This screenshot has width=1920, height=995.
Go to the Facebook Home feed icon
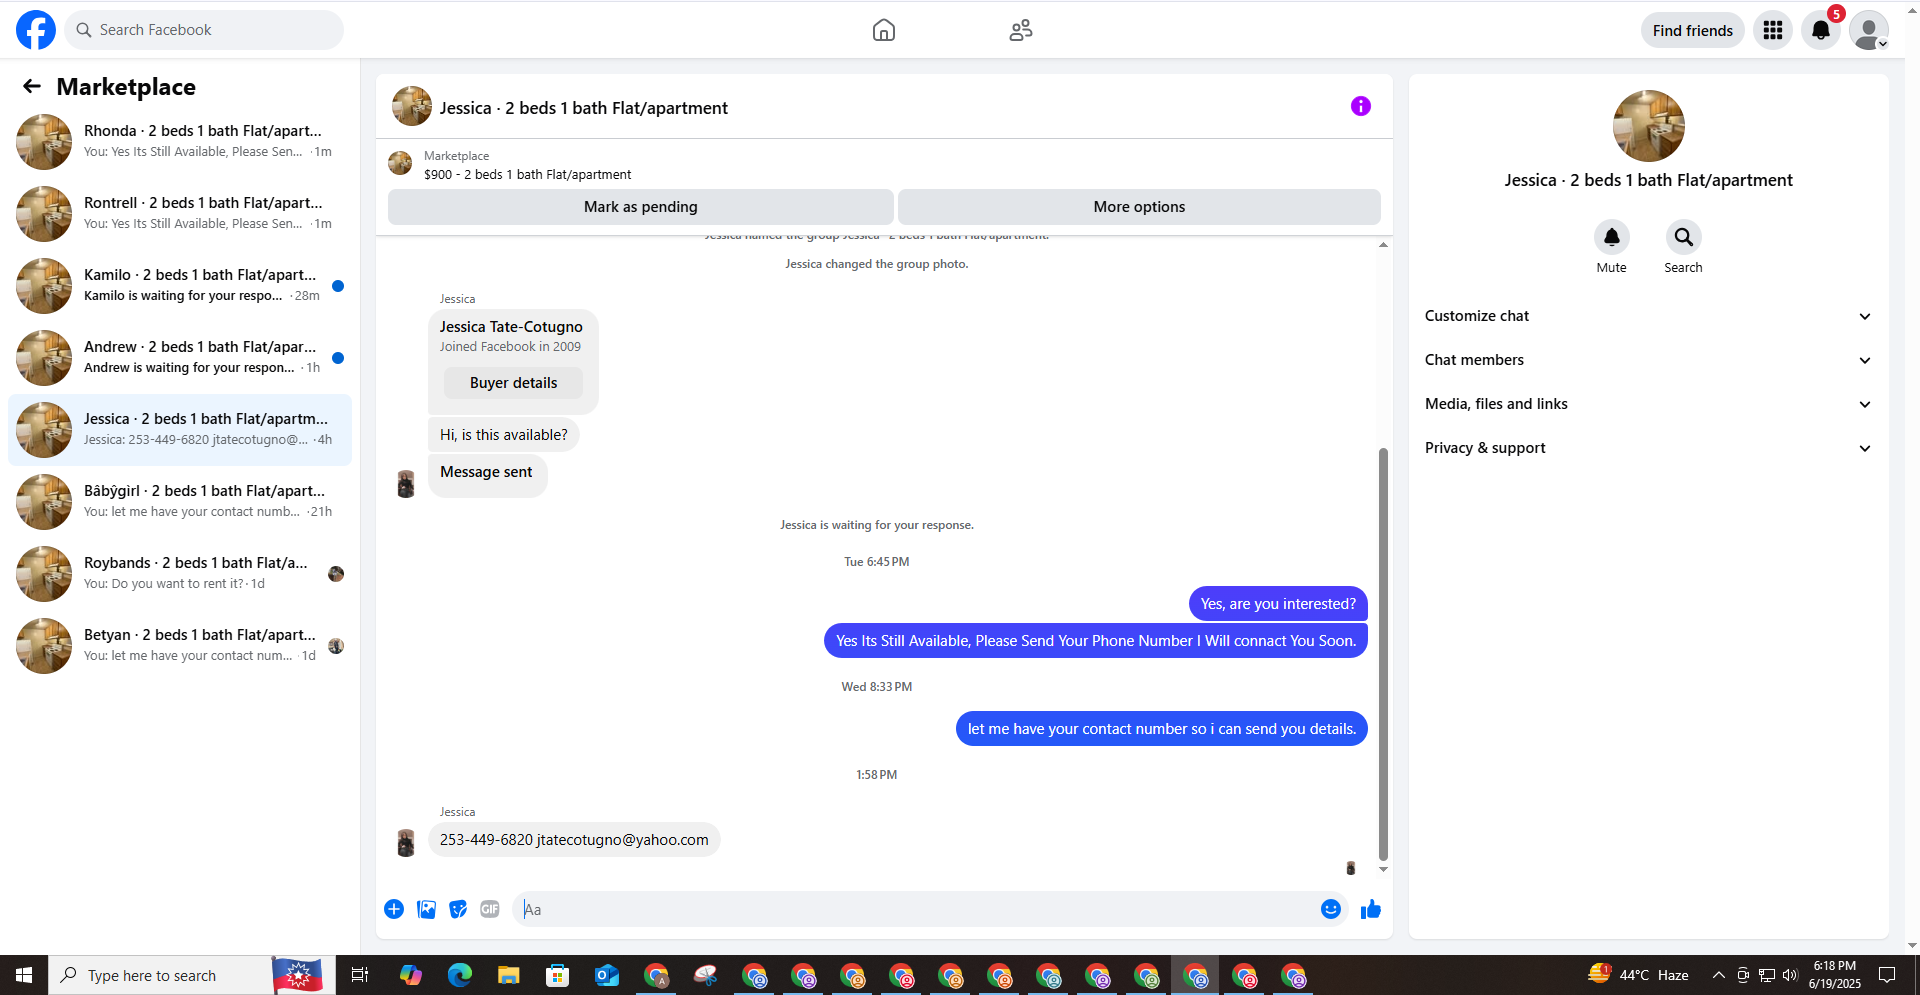pos(884,30)
